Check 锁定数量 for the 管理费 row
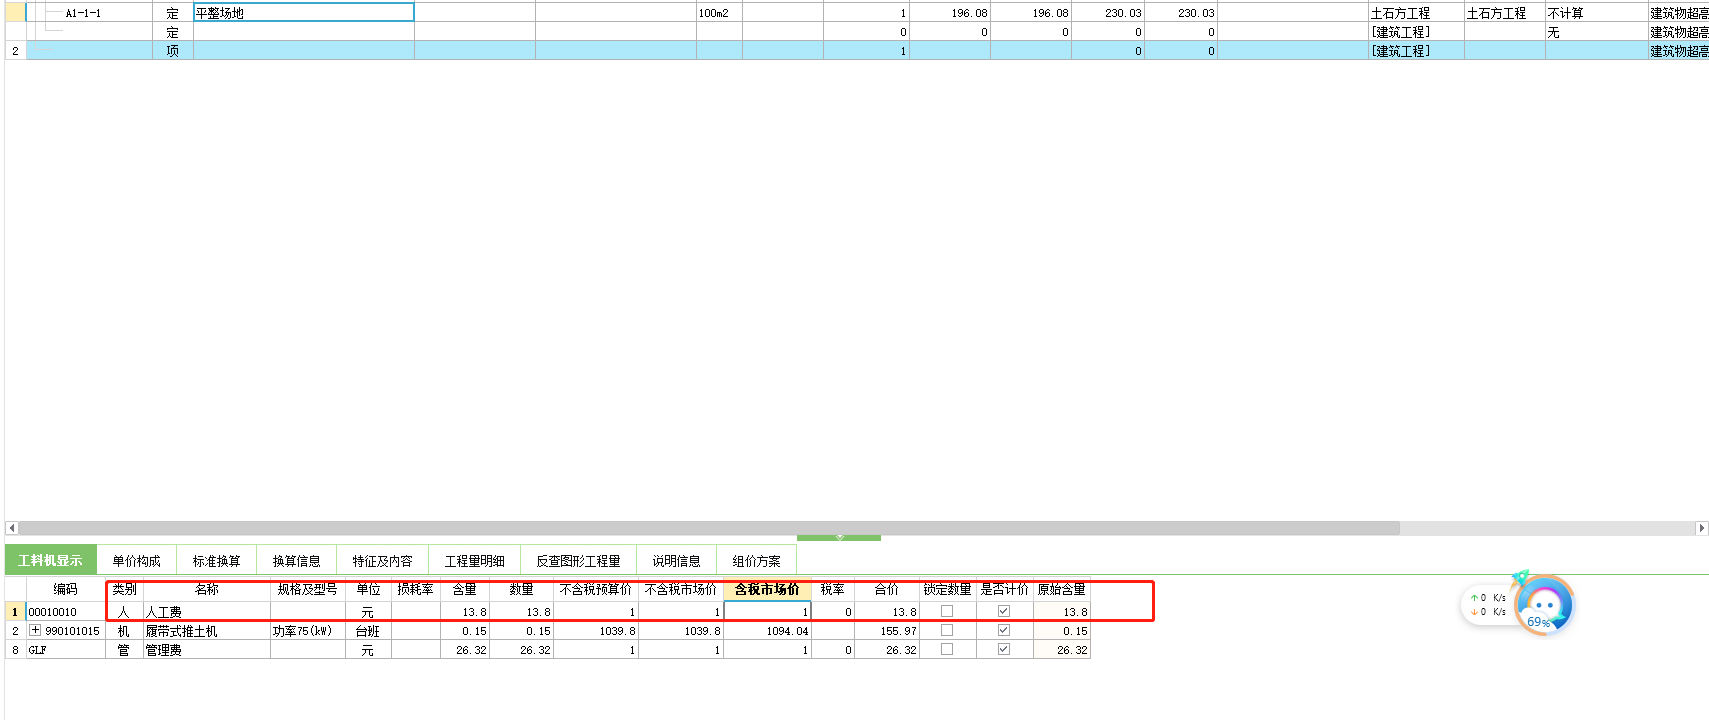Image resolution: width=1709 pixels, height=720 pixels. 947,649
